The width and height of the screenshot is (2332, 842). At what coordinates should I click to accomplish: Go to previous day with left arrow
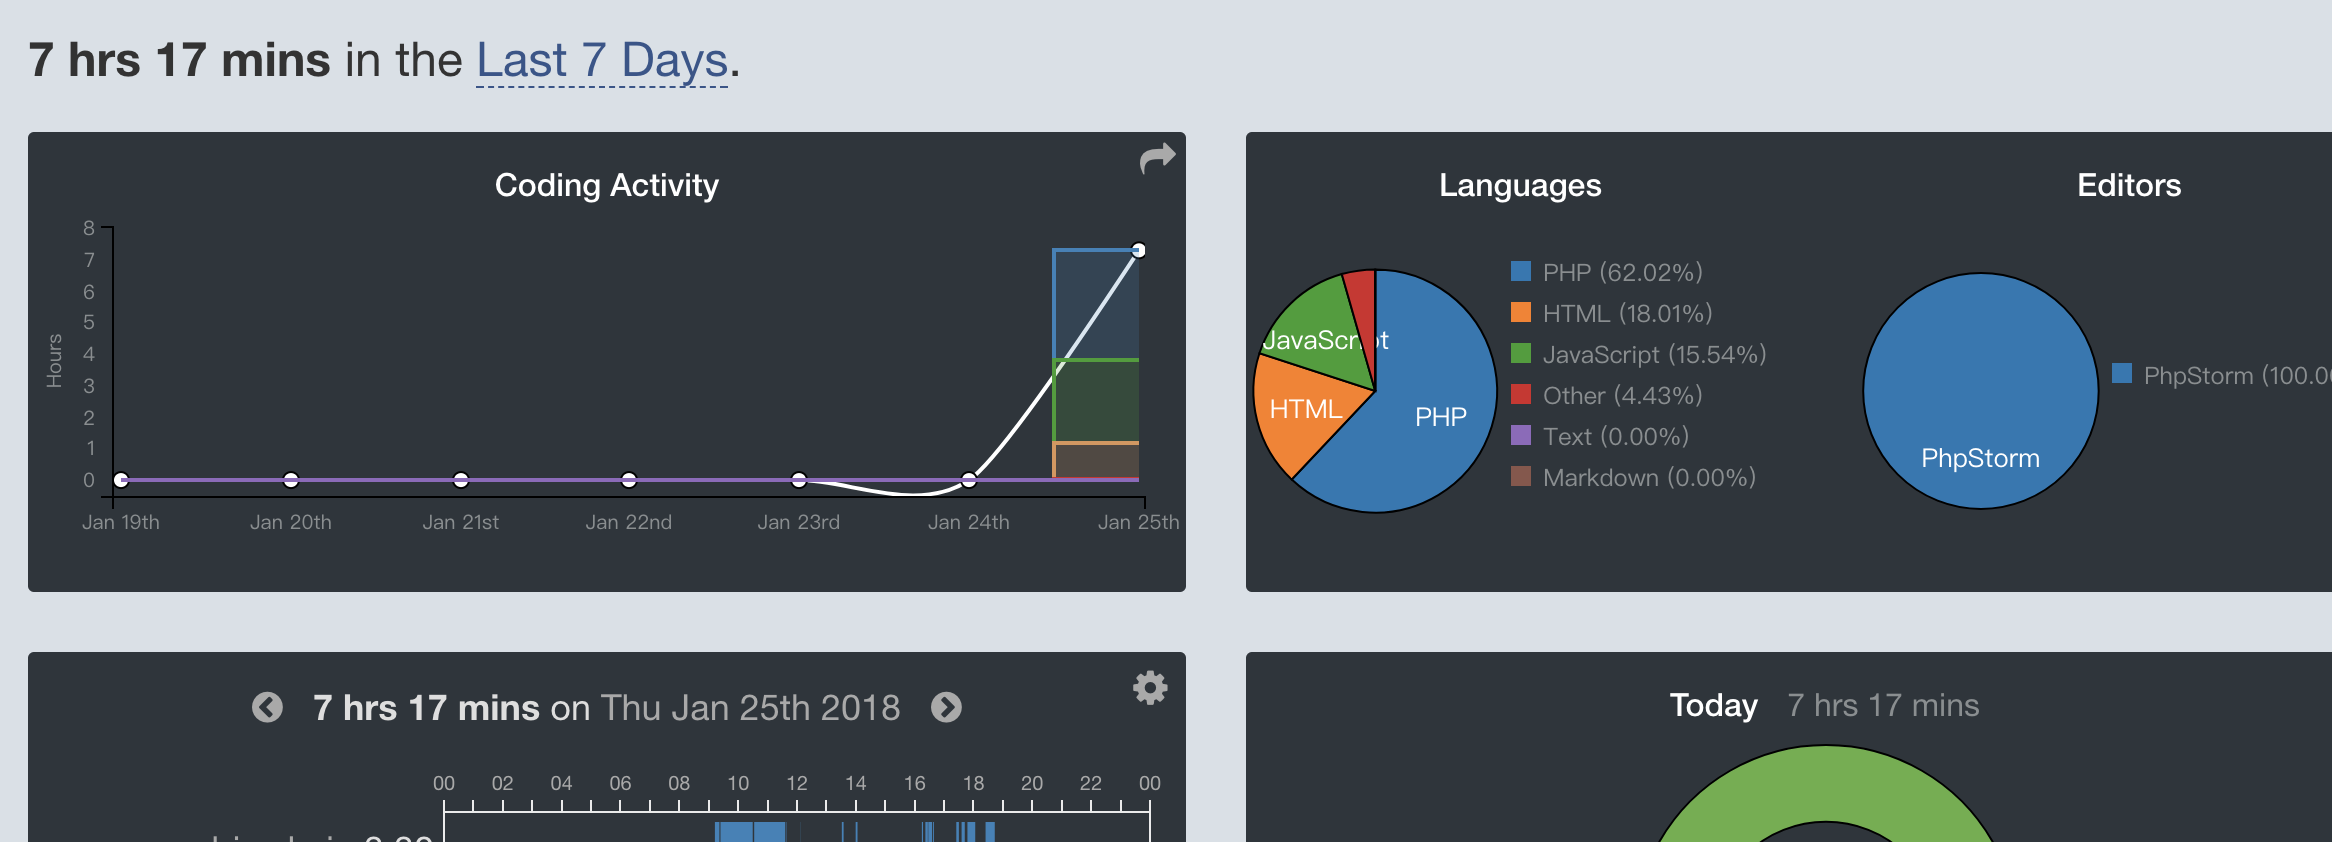coord(267,708)
